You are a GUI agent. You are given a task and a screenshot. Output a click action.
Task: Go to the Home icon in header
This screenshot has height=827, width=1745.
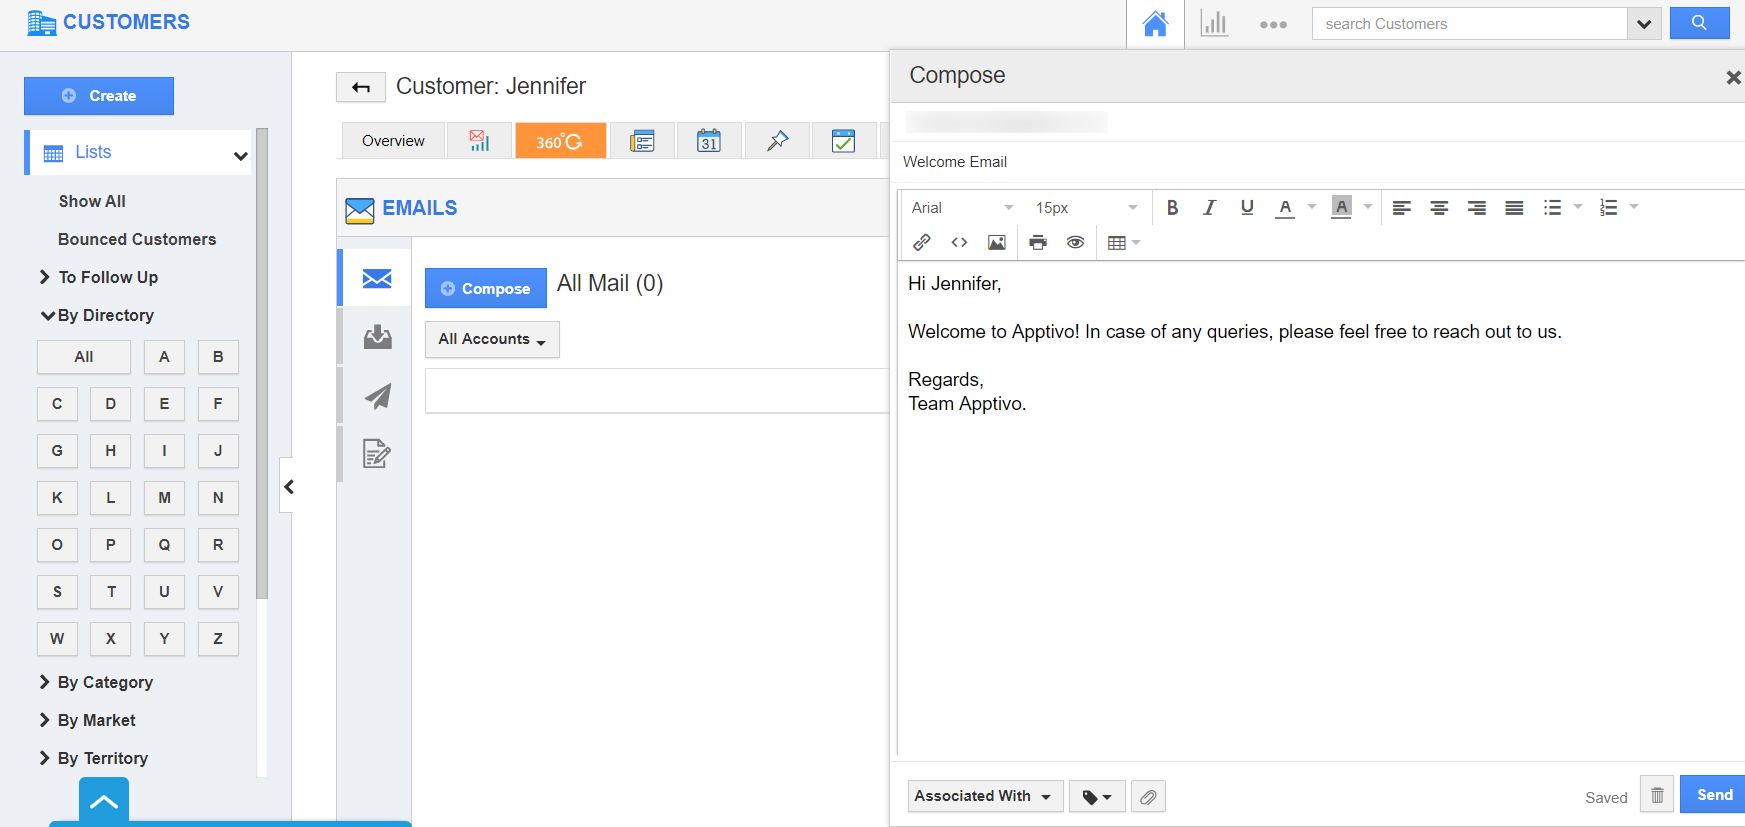[x=1155, y=24]
